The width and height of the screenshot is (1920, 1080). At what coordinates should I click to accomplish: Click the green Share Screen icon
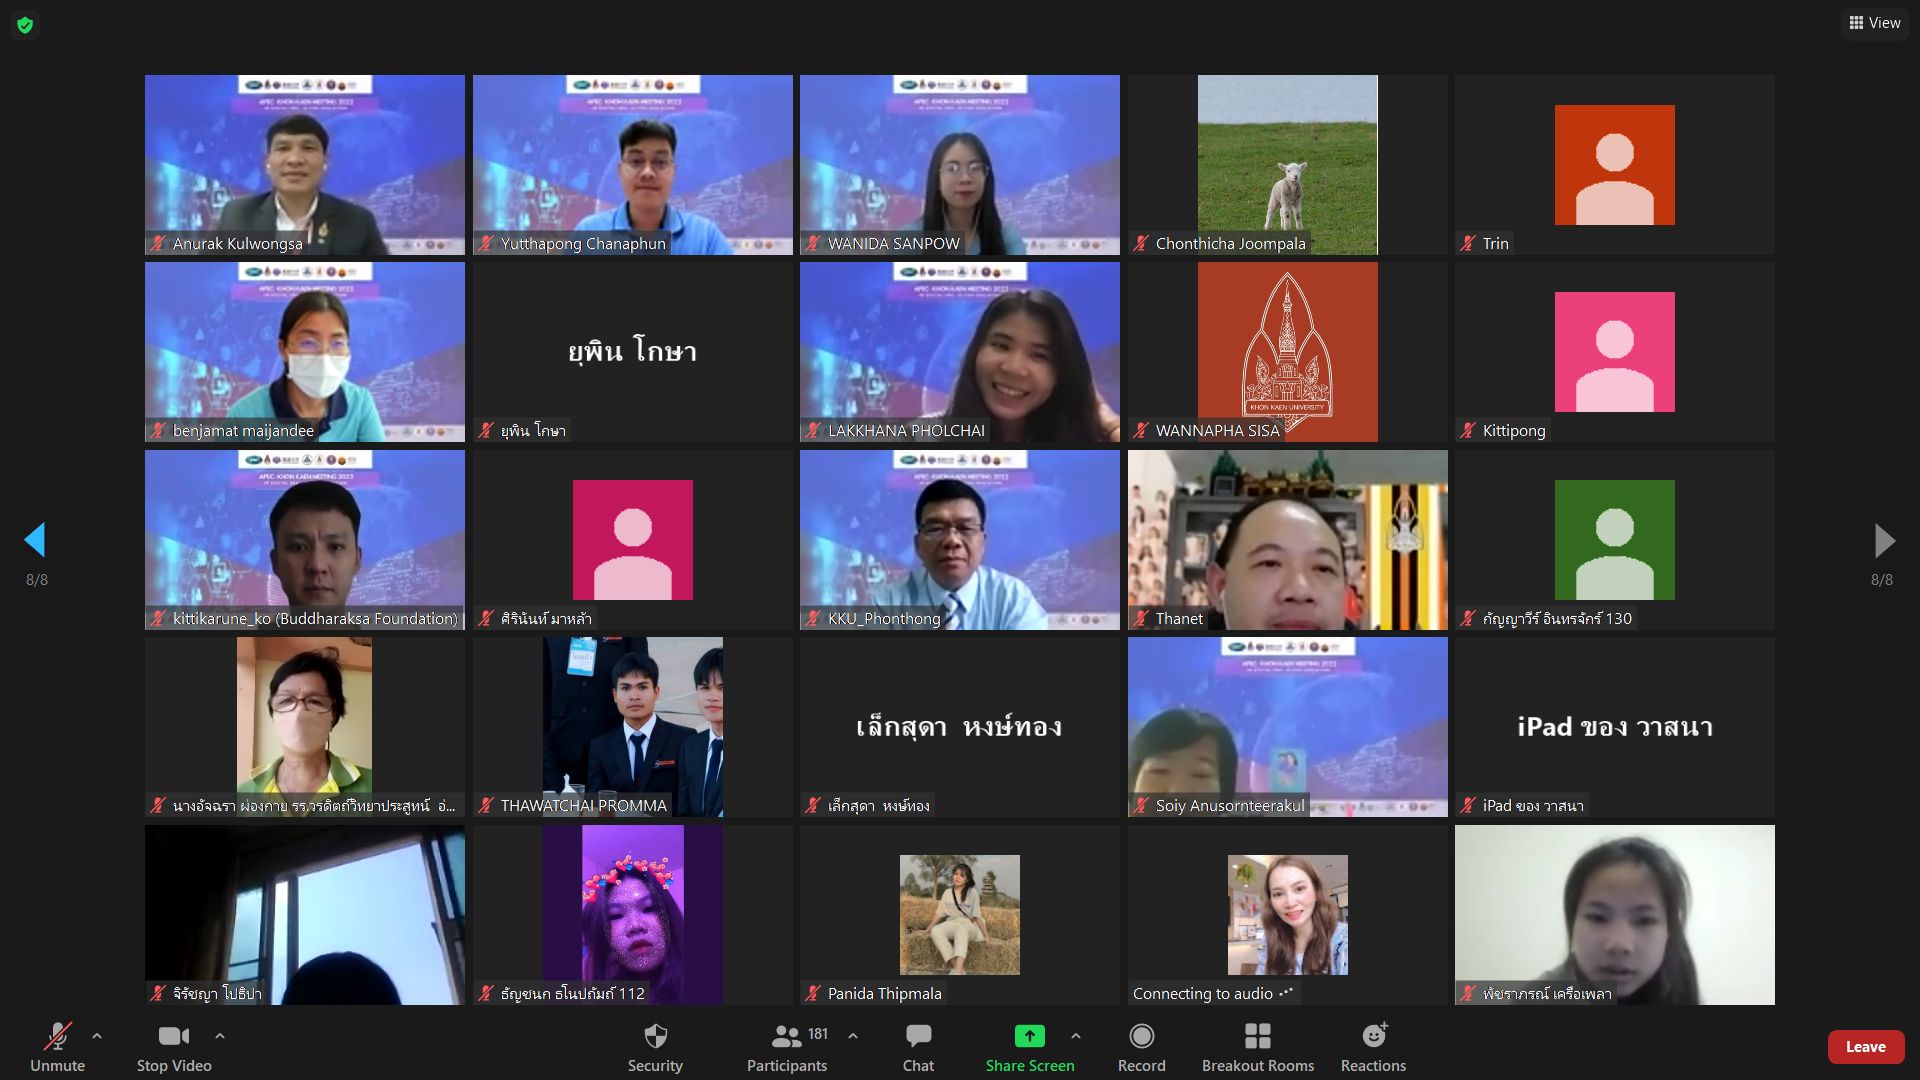(1029, 1037)
